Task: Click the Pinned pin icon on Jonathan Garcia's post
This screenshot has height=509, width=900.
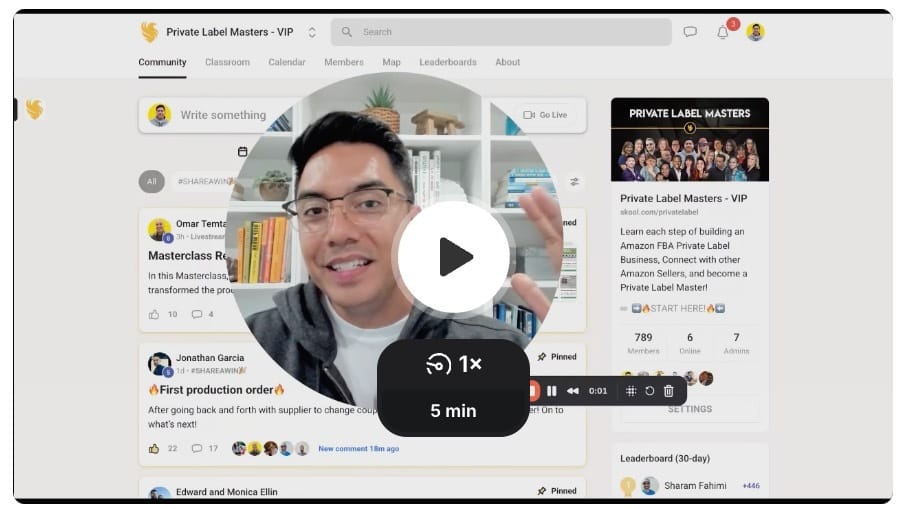Action: pos(542,356)
